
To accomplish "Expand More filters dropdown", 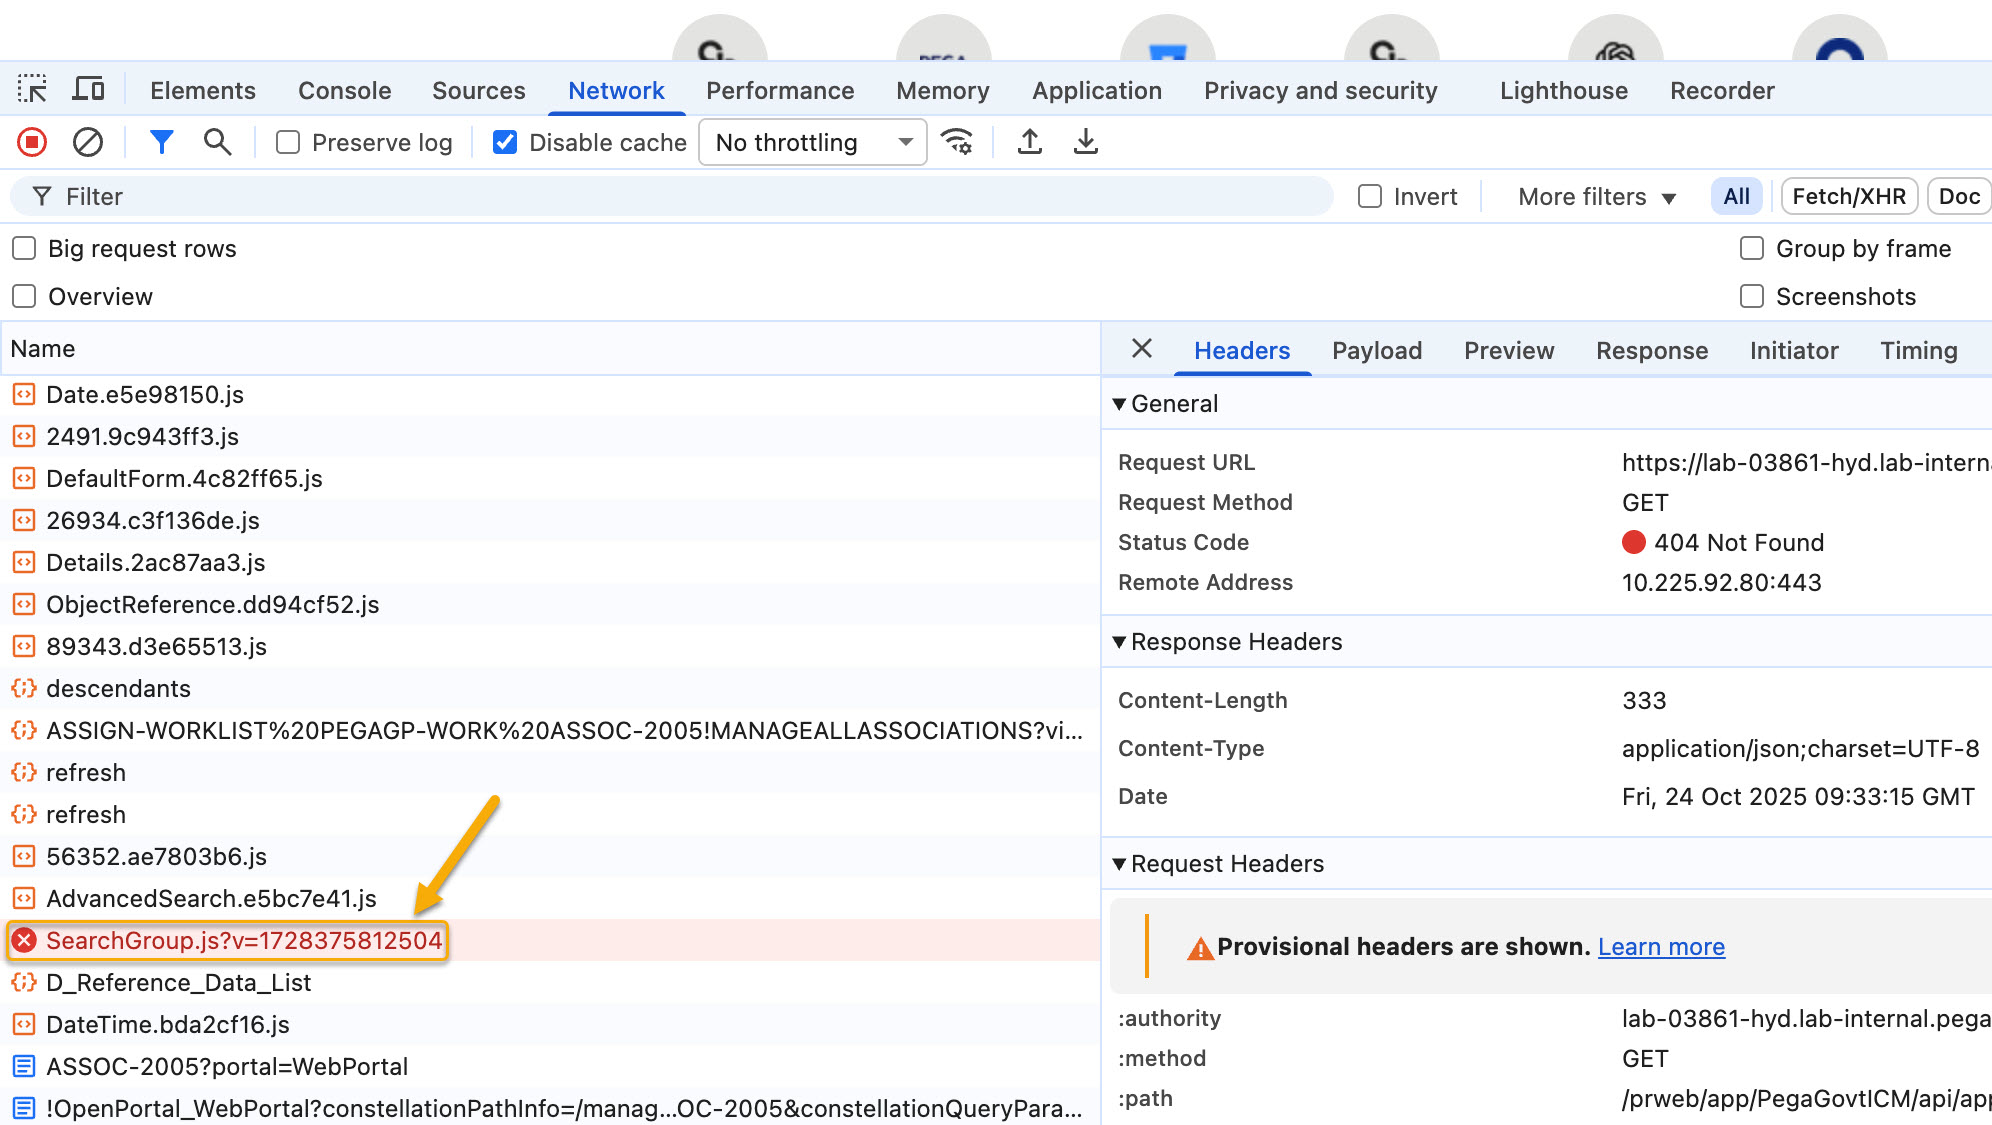I will pyautogui.click(x=1596, y=197).
